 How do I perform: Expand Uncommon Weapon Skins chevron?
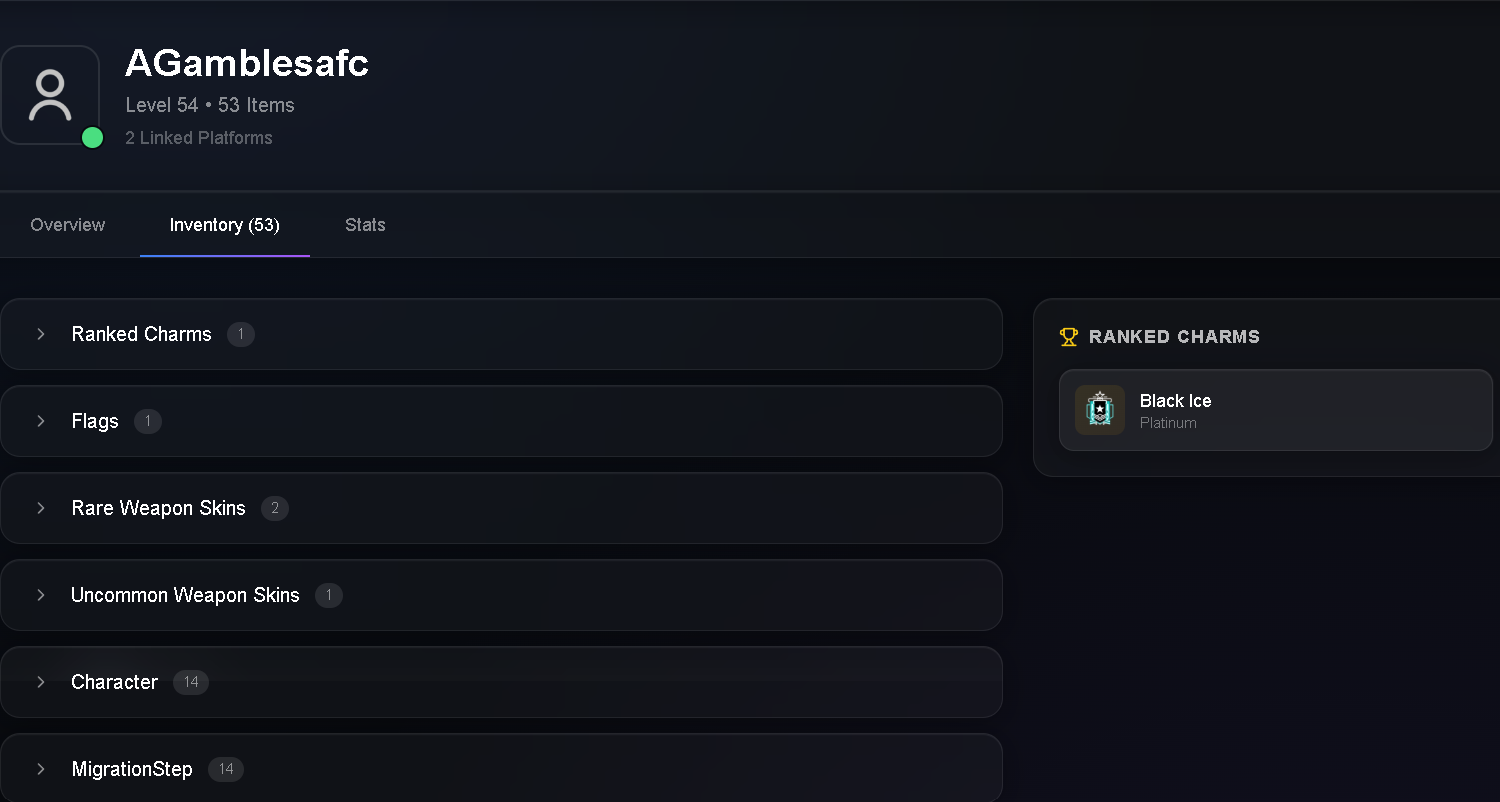coord(41,595)
